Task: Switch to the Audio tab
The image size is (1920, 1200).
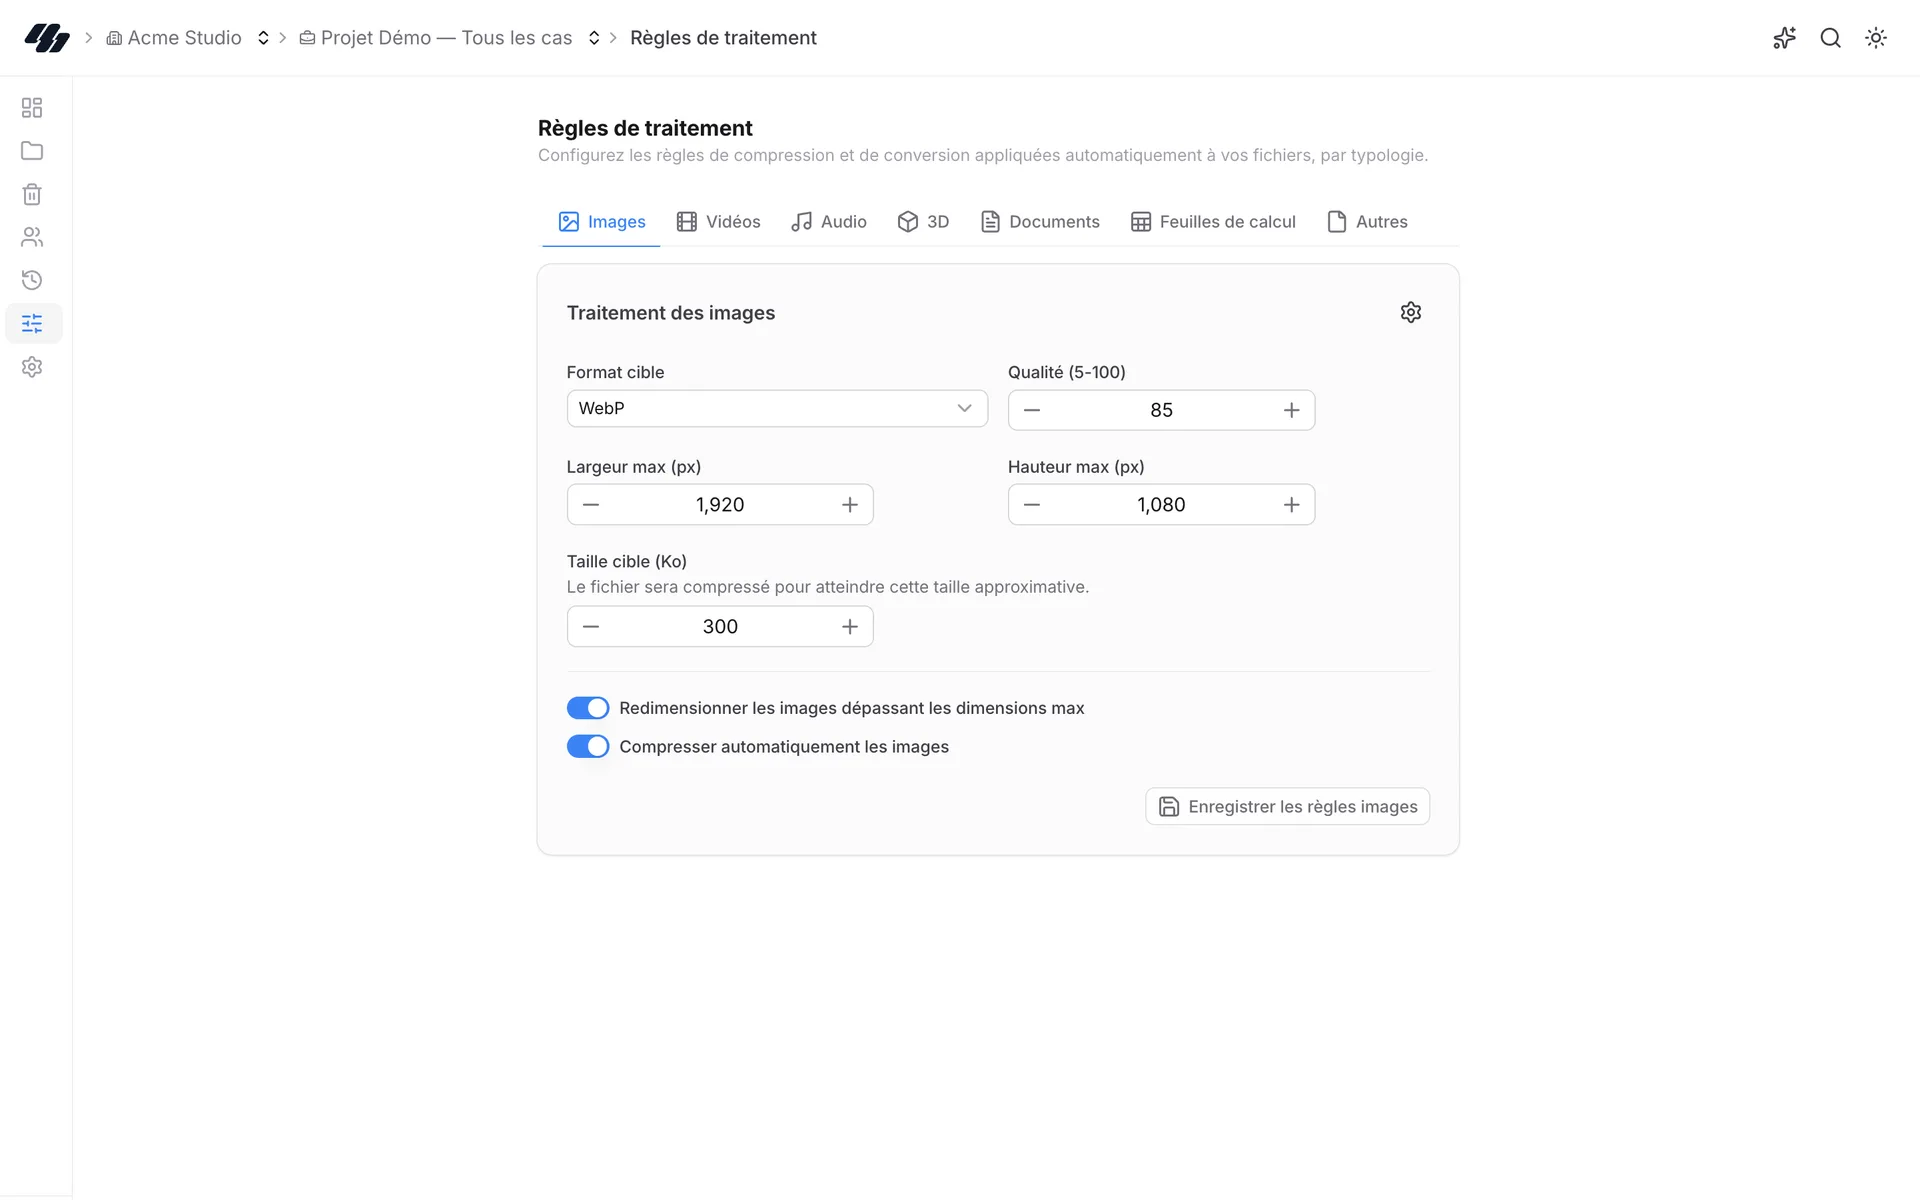Action: [x=829, y=222]
